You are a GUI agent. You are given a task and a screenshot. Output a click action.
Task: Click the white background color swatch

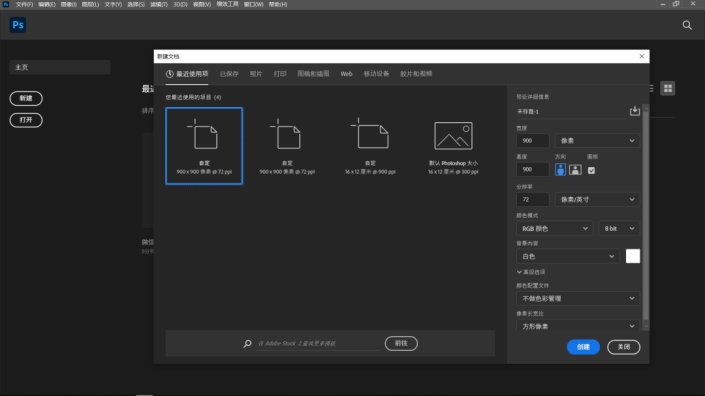point(633,256)
